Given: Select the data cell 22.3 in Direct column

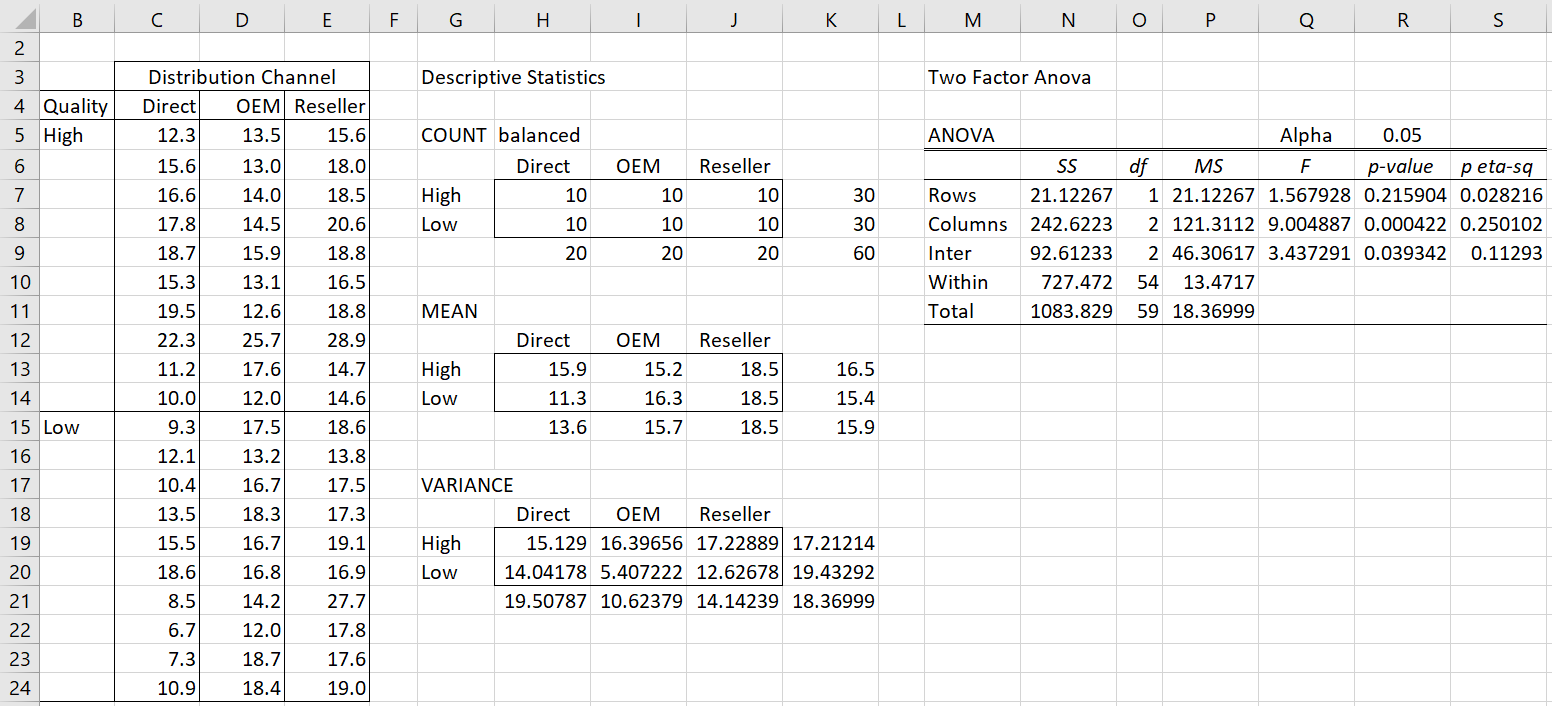Looking at the screenshot, I should tap(157, 340).
